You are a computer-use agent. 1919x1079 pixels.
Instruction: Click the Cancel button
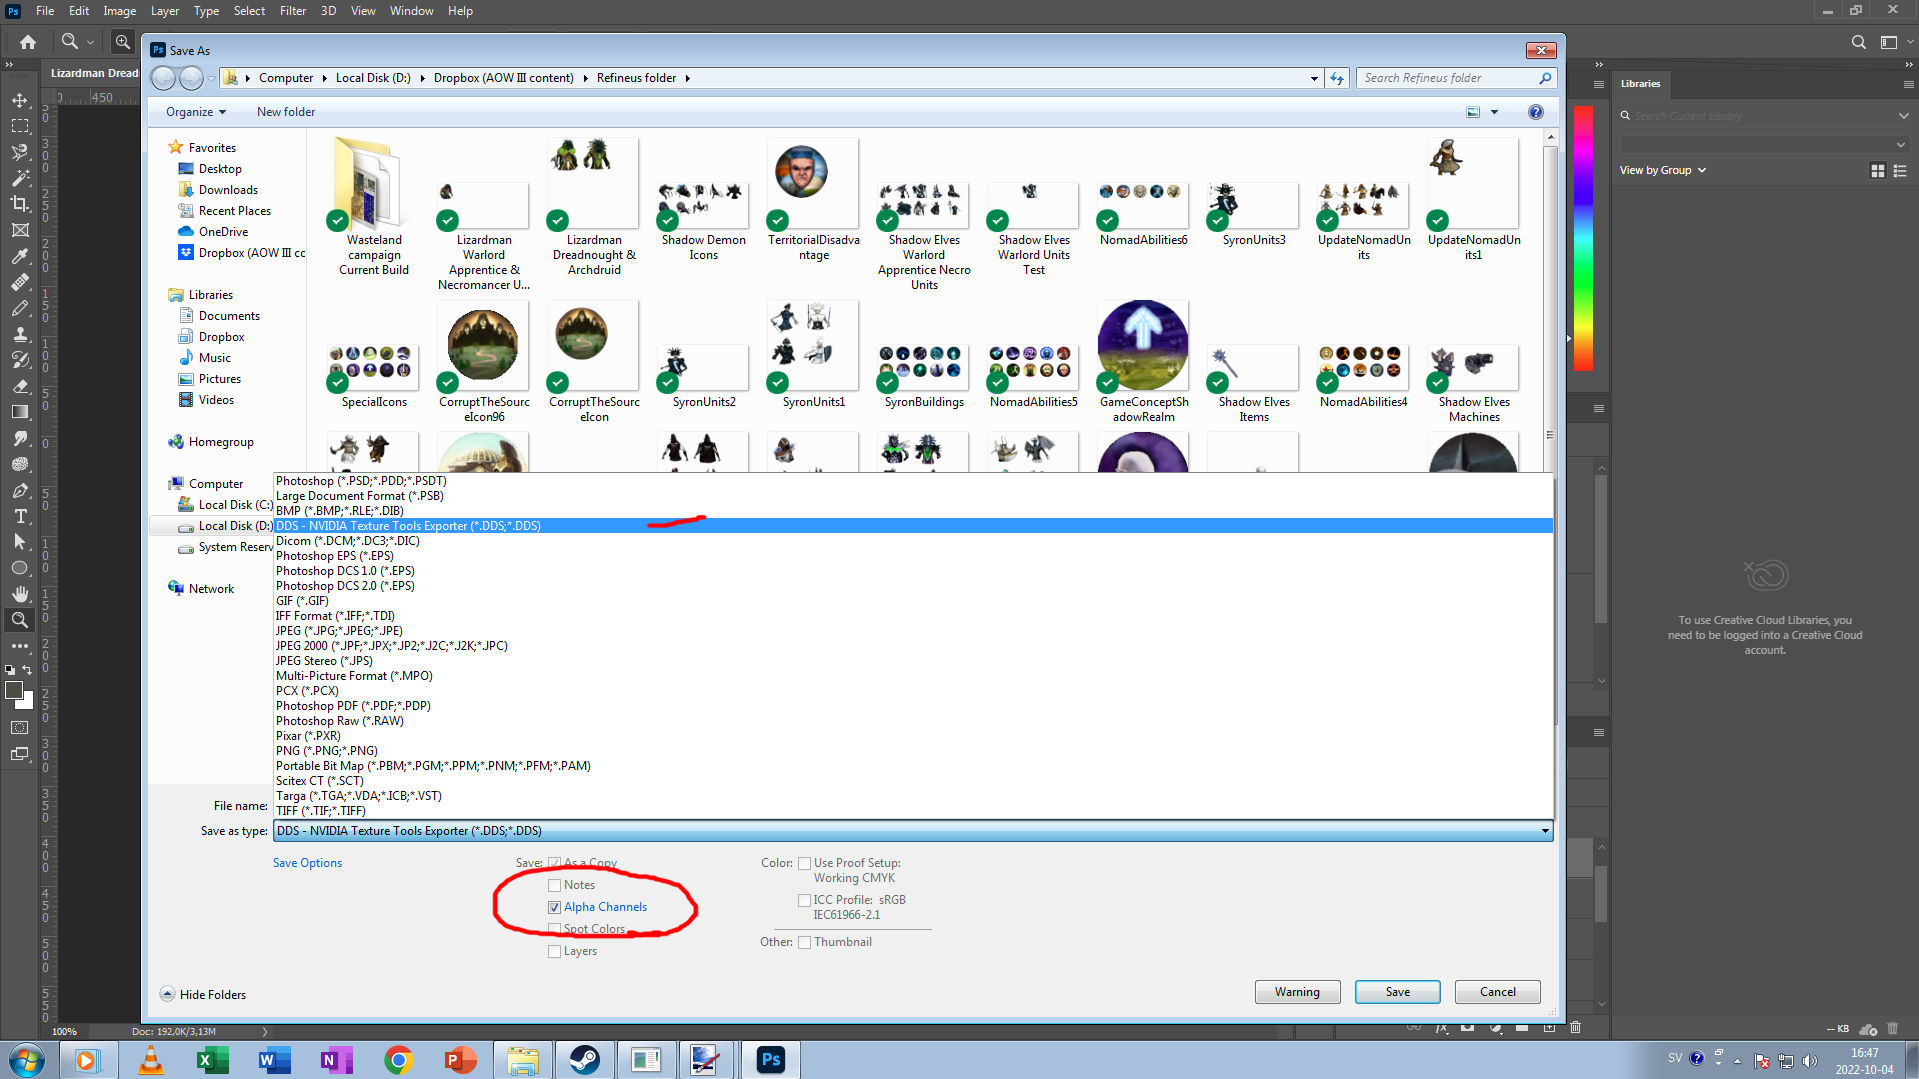1498,992
